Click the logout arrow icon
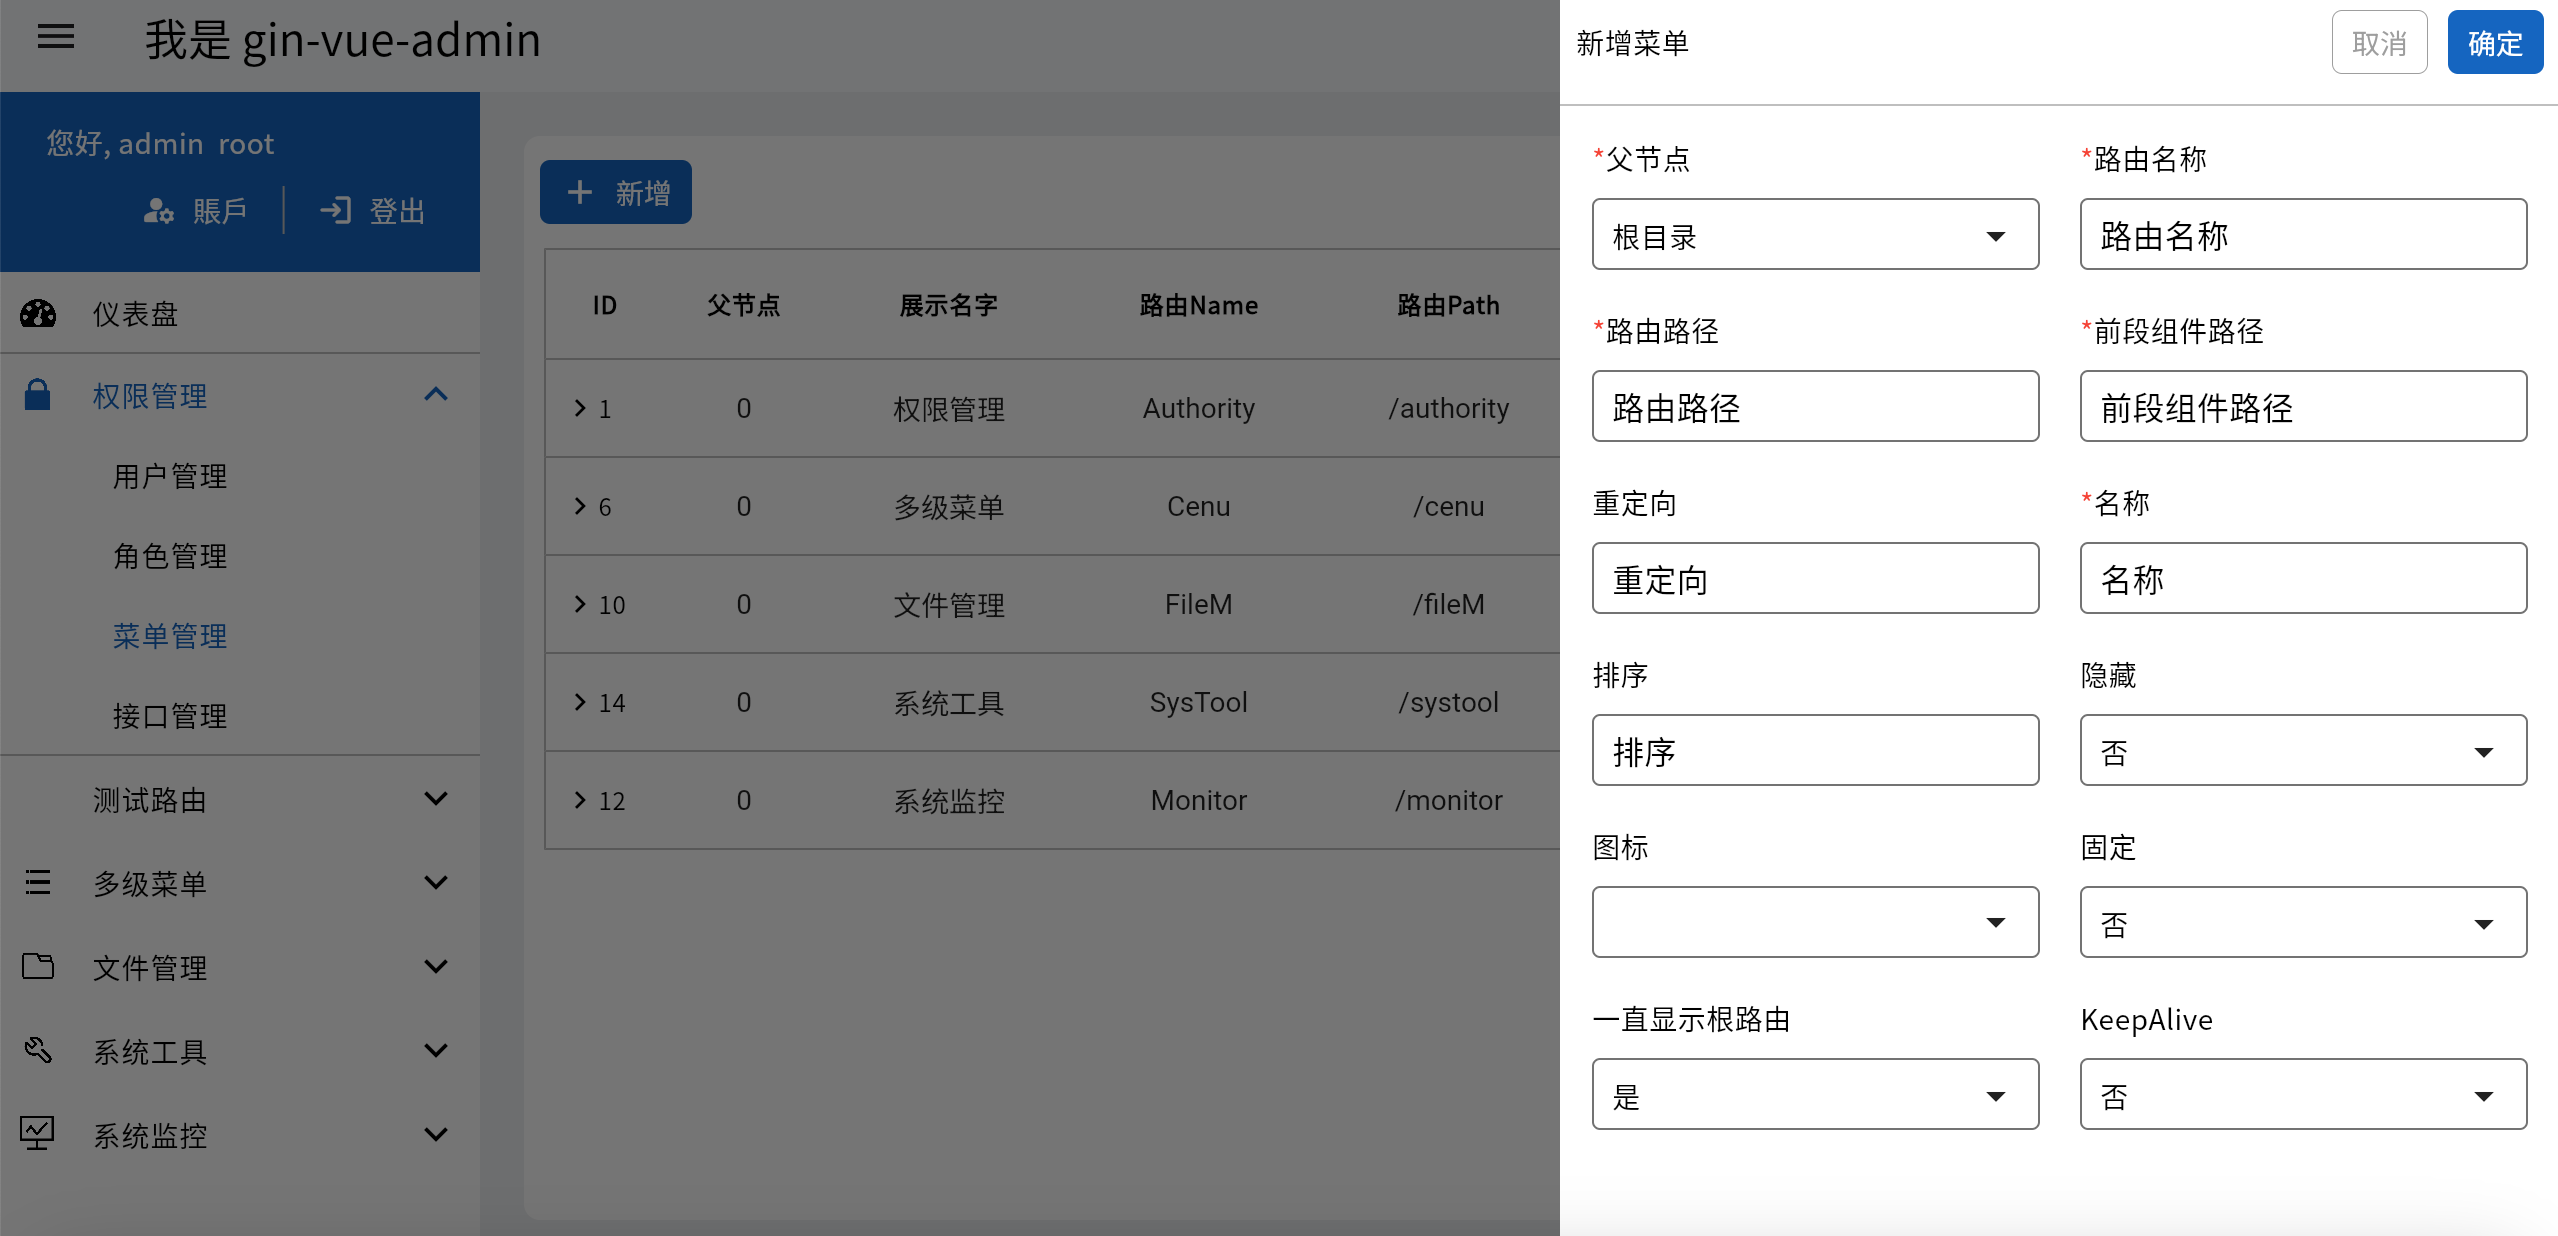2558x1236 pixels. (x=335, y=211)
